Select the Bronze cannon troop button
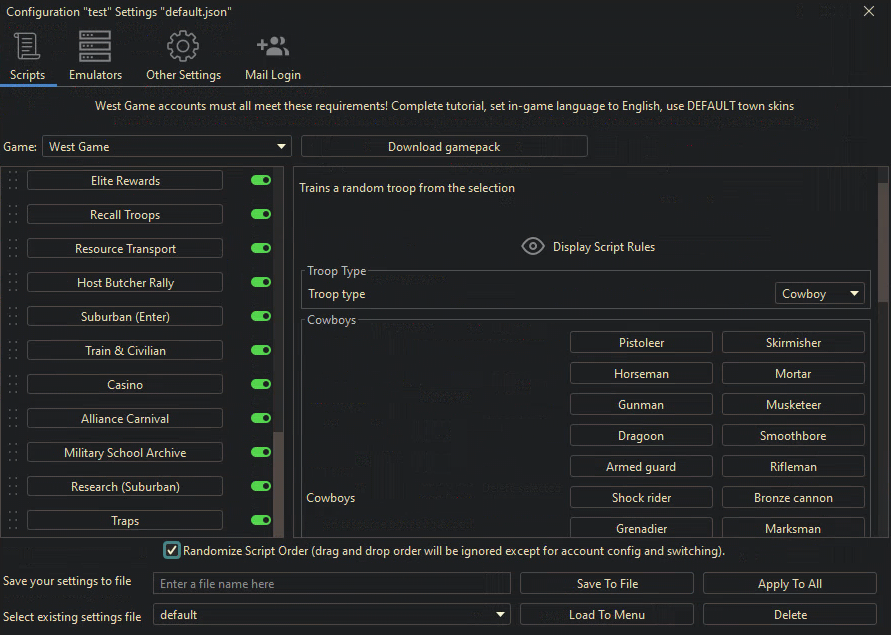This screenshot has height=635, width=891. (x=793, y=497)
